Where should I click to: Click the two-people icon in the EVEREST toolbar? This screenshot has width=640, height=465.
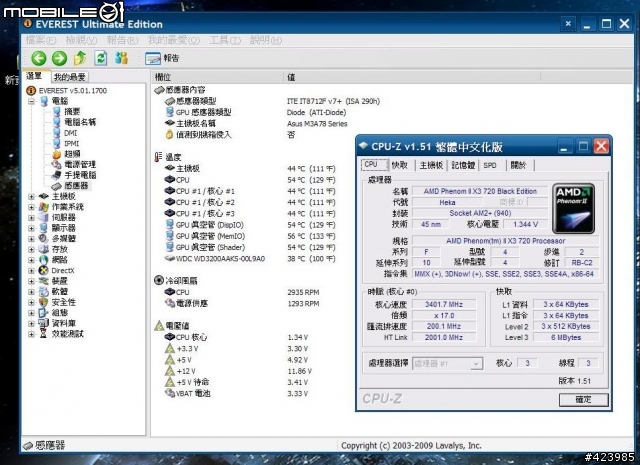(121, 58)
